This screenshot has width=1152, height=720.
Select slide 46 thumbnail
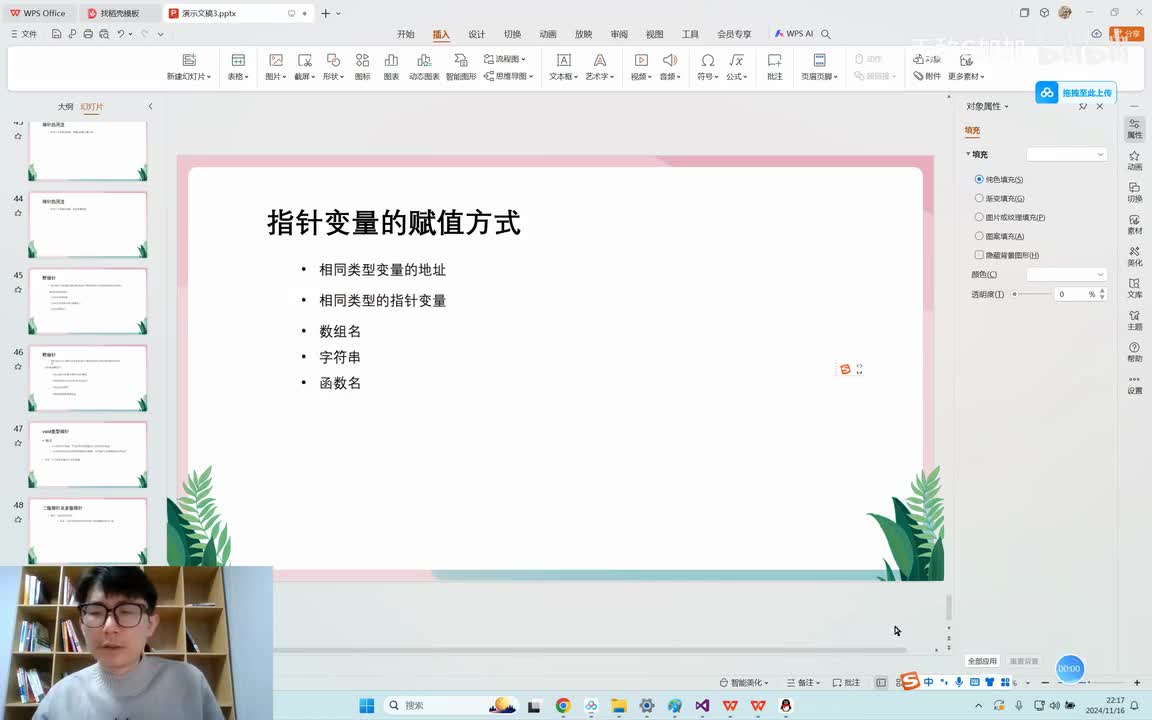87,378
